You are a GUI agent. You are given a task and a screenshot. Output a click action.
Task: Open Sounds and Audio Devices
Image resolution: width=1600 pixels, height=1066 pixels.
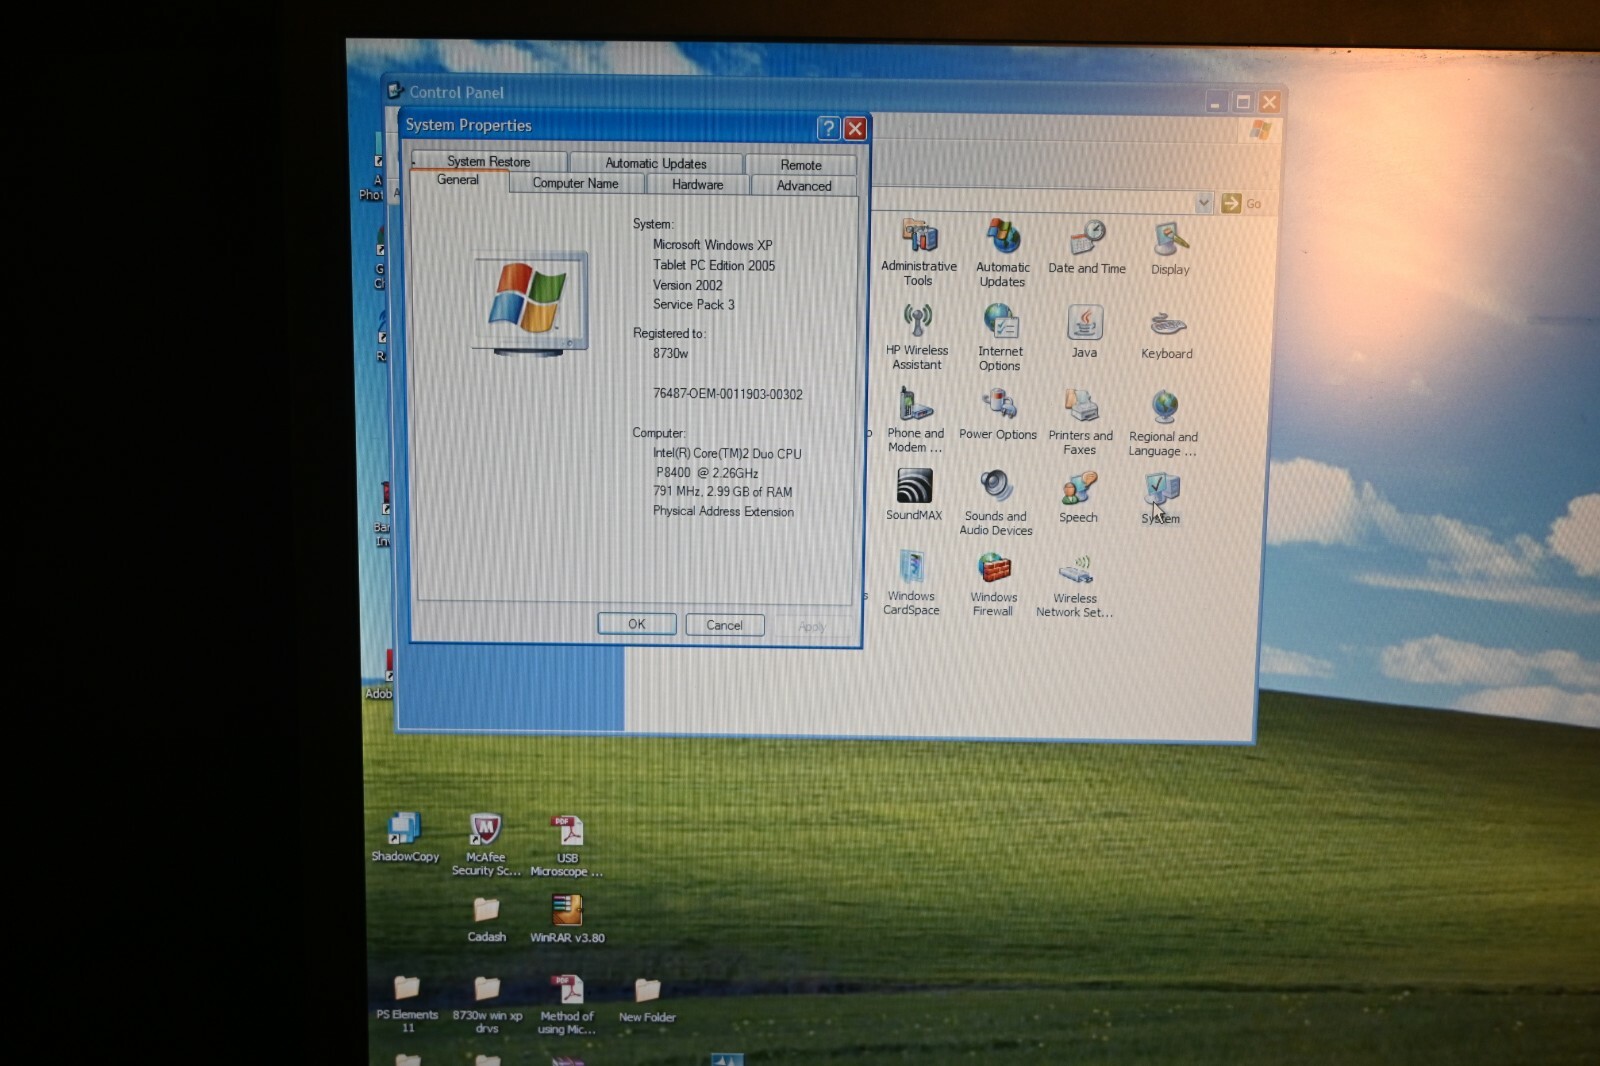tap(996, 502)
